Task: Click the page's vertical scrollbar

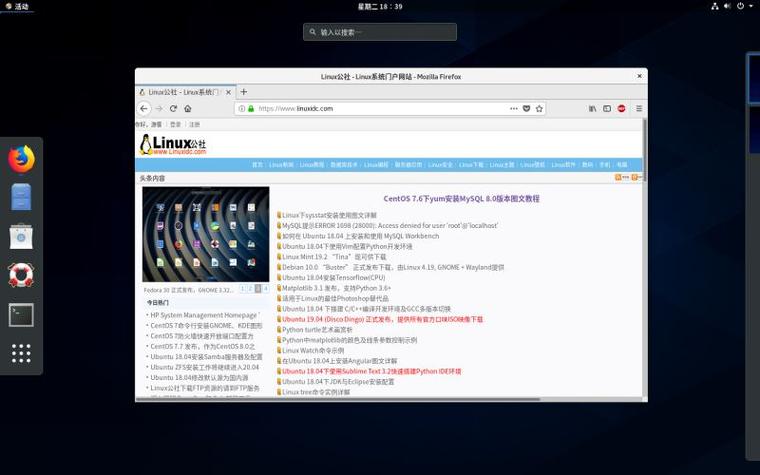Action: pos(644,150)
